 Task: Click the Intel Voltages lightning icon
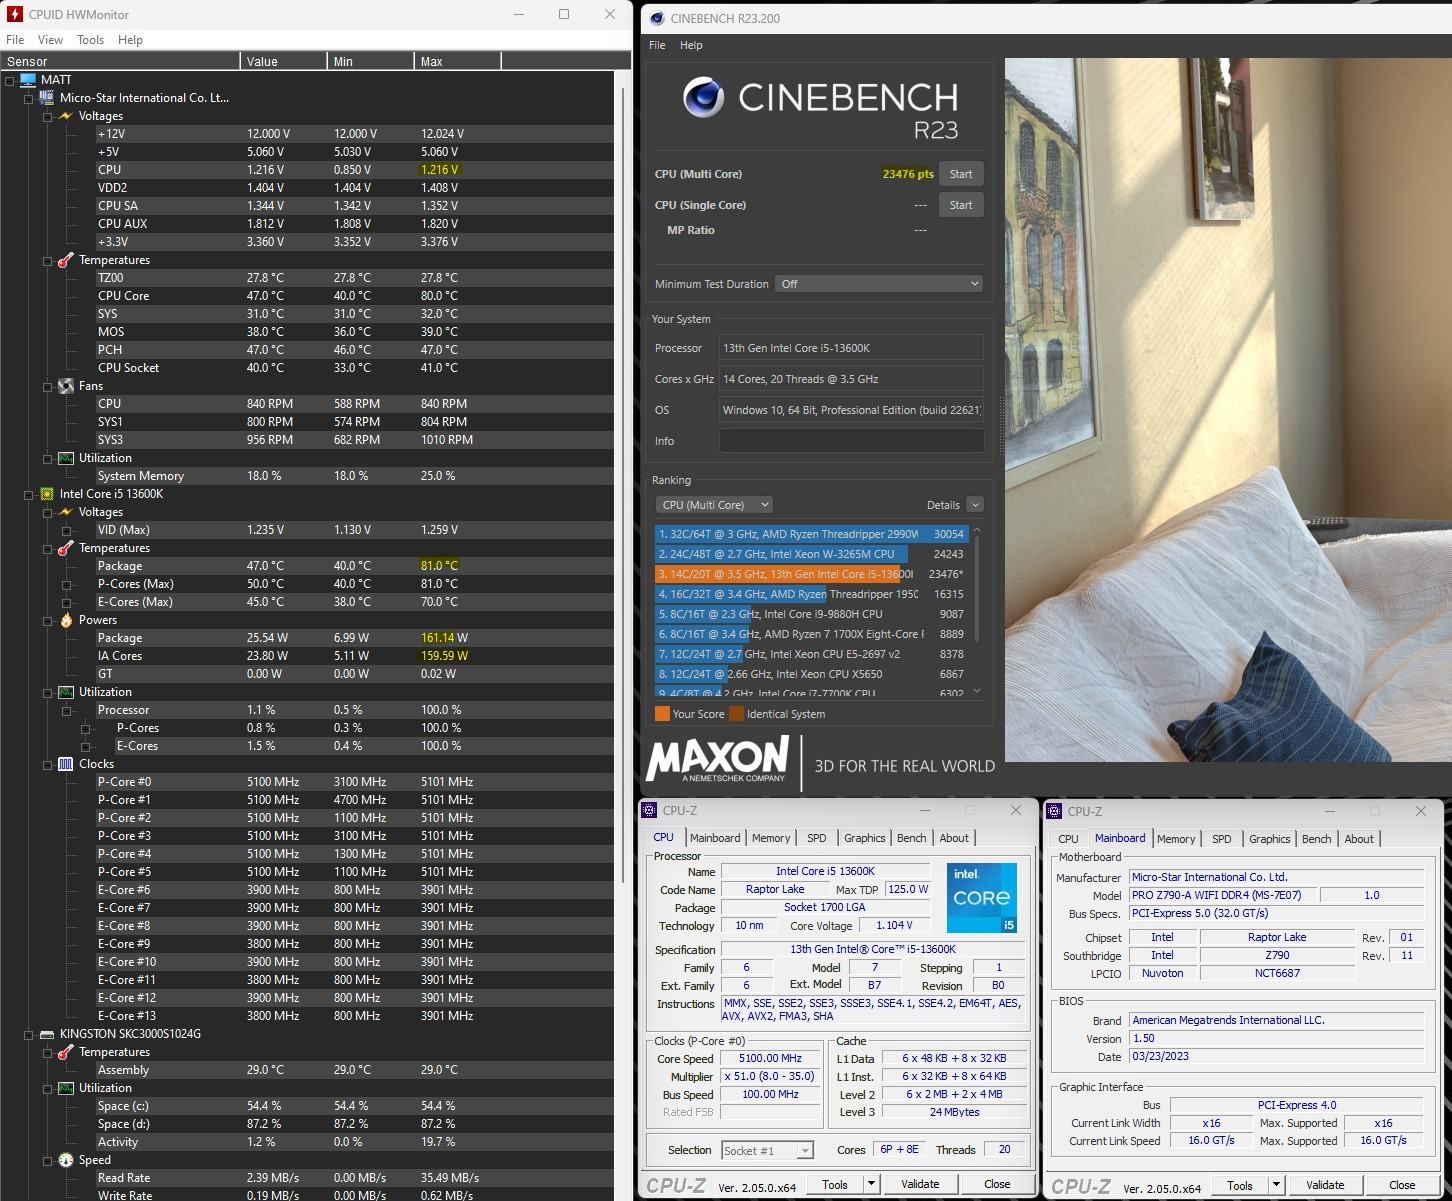[66, 512]
